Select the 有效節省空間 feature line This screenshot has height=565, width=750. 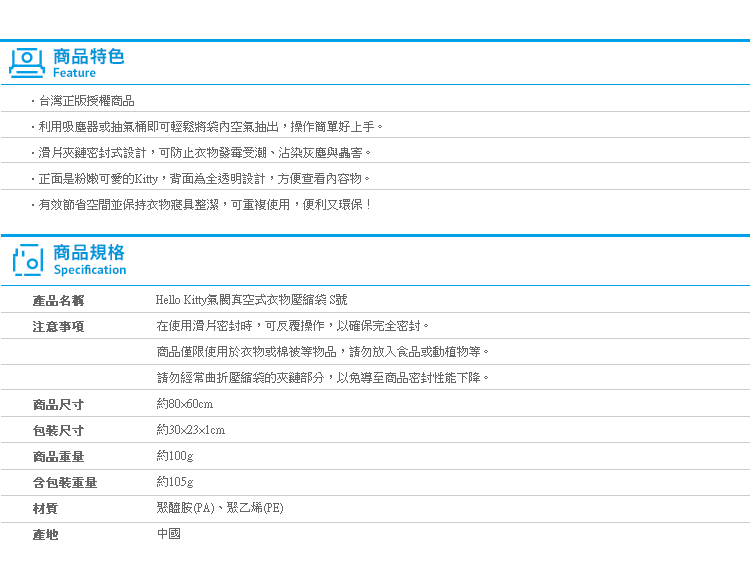pyautogui.click(x=204, y=205)
